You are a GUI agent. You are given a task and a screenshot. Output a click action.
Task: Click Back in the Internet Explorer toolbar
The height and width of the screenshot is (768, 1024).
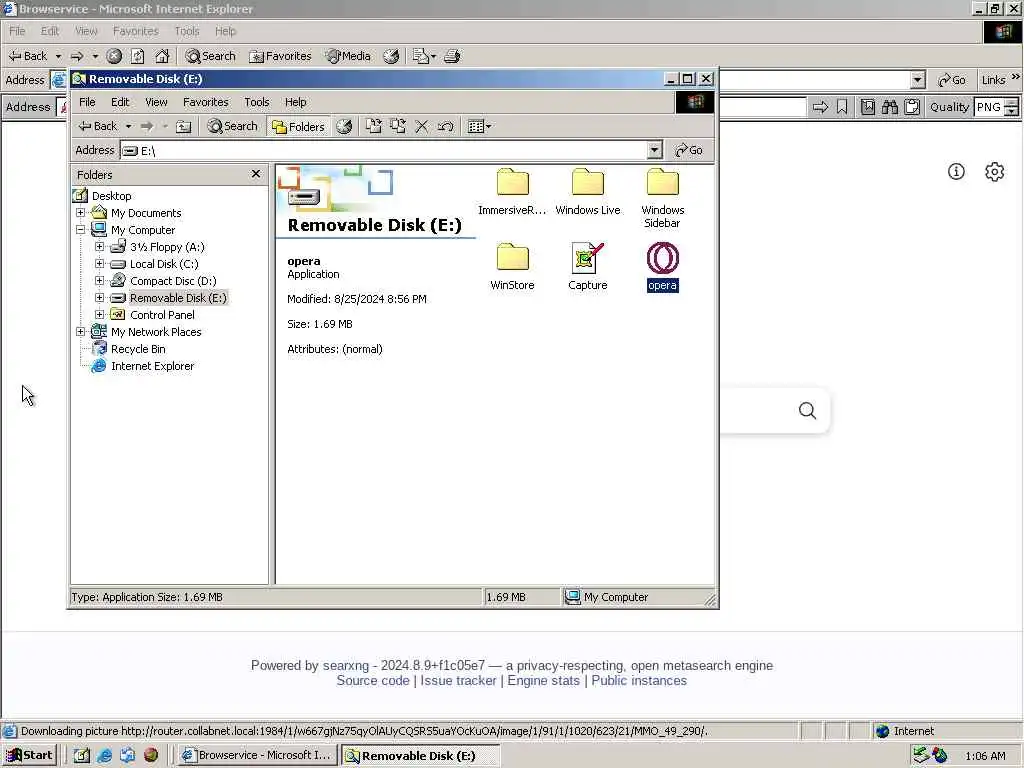27,56
